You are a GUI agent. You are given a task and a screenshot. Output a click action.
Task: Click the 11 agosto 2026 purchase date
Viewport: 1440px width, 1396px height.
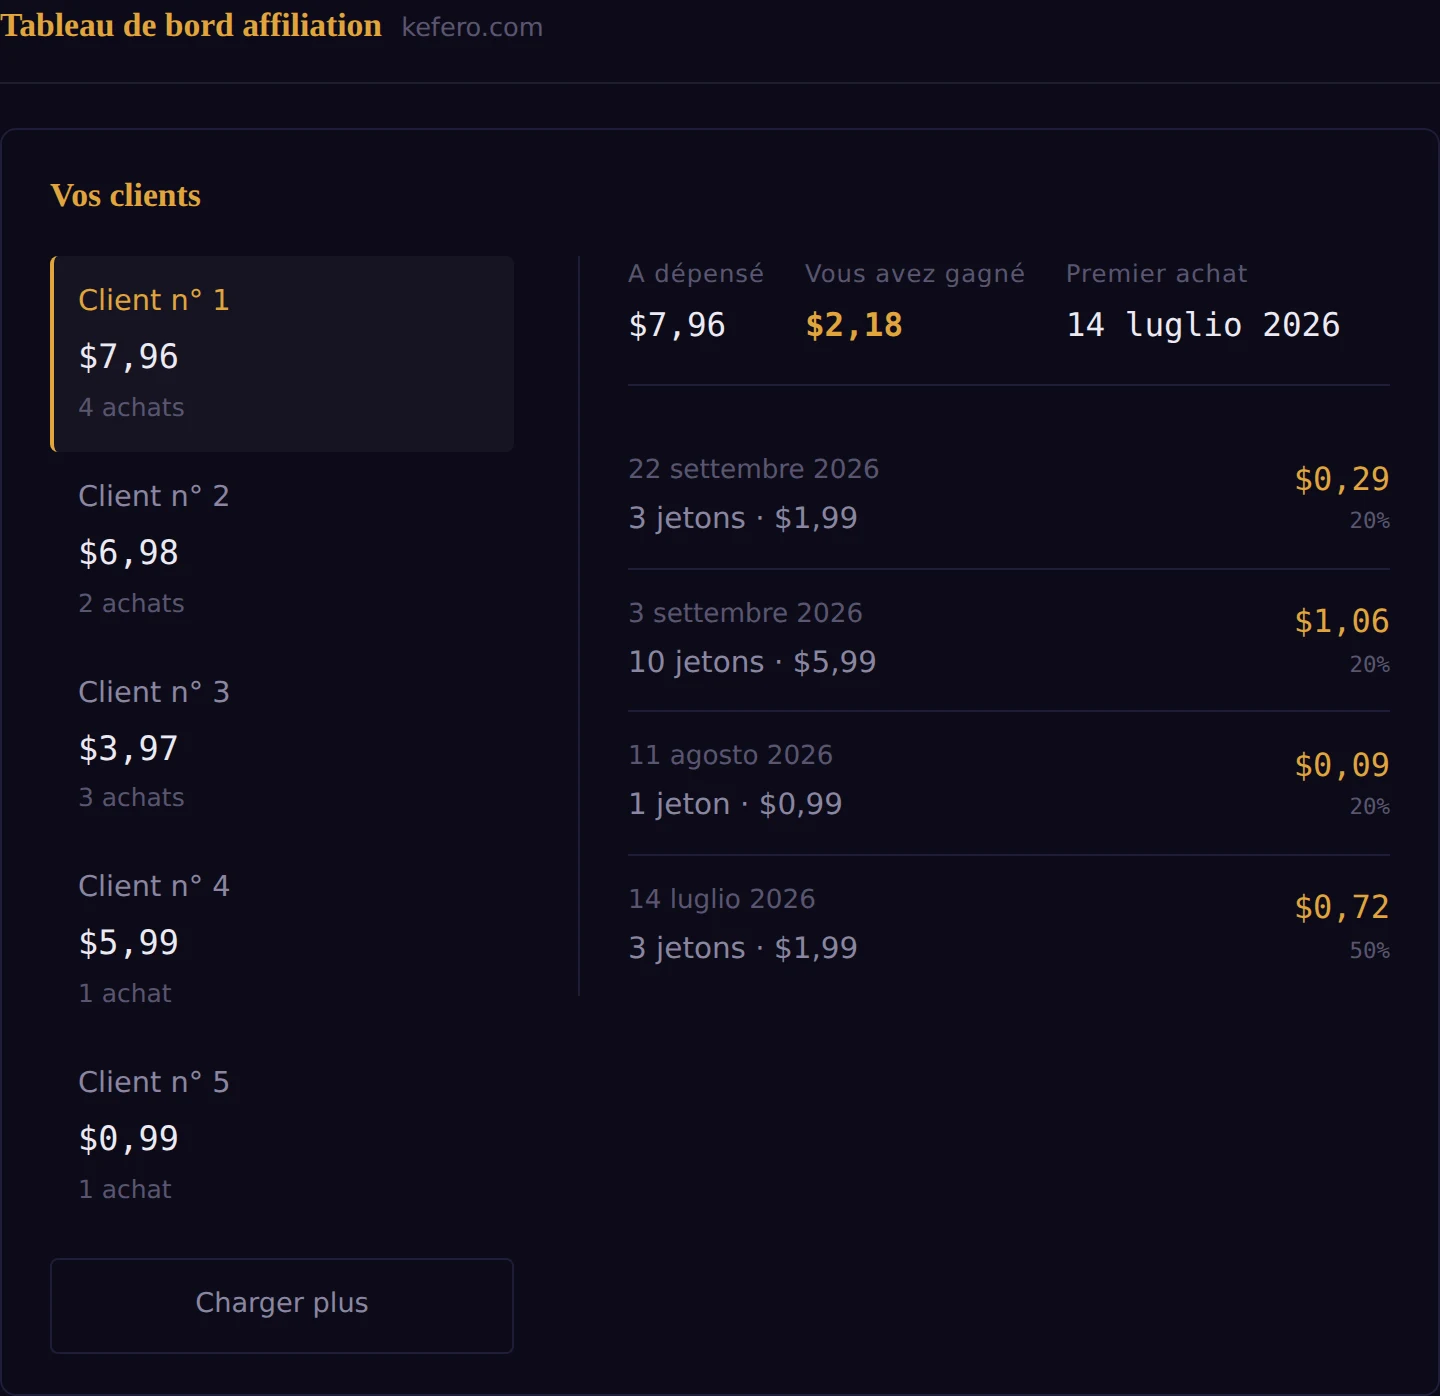pyautogui.click(x=731, y=755)
